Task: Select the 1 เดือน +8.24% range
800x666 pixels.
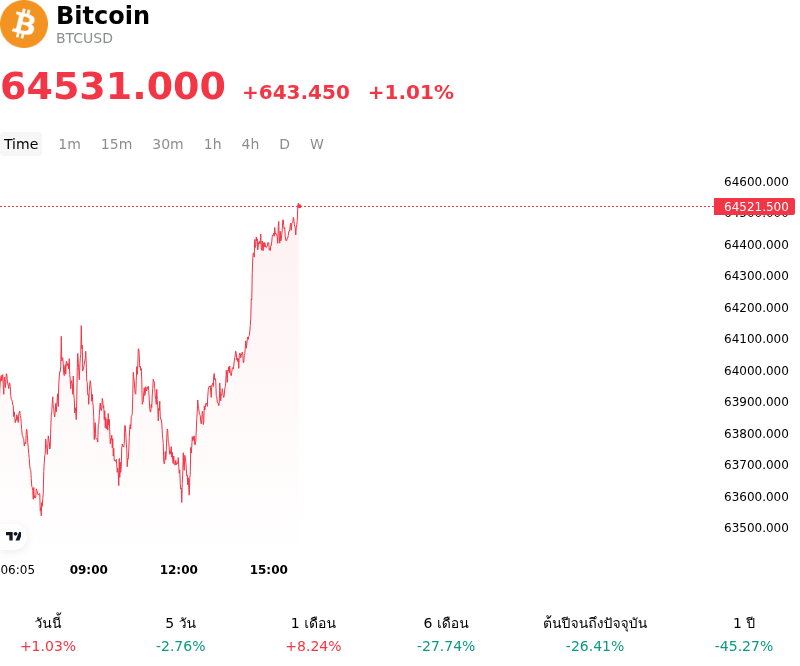Action: coord(313,634)
